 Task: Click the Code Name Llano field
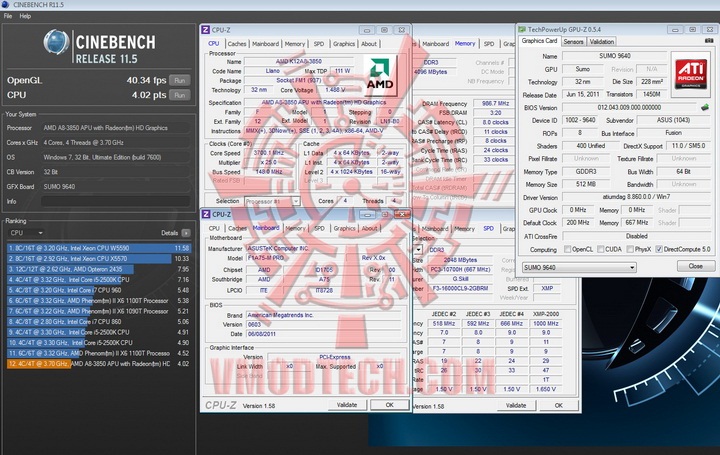pos(272,71)
